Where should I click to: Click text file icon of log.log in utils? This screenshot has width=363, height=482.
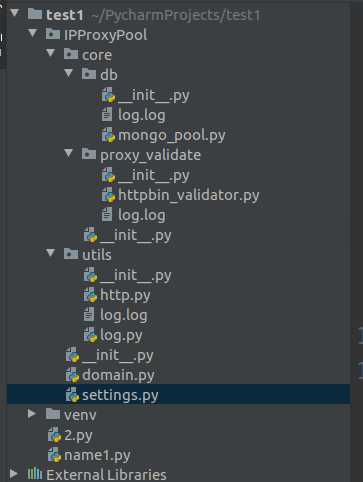(x=89, y=314)
